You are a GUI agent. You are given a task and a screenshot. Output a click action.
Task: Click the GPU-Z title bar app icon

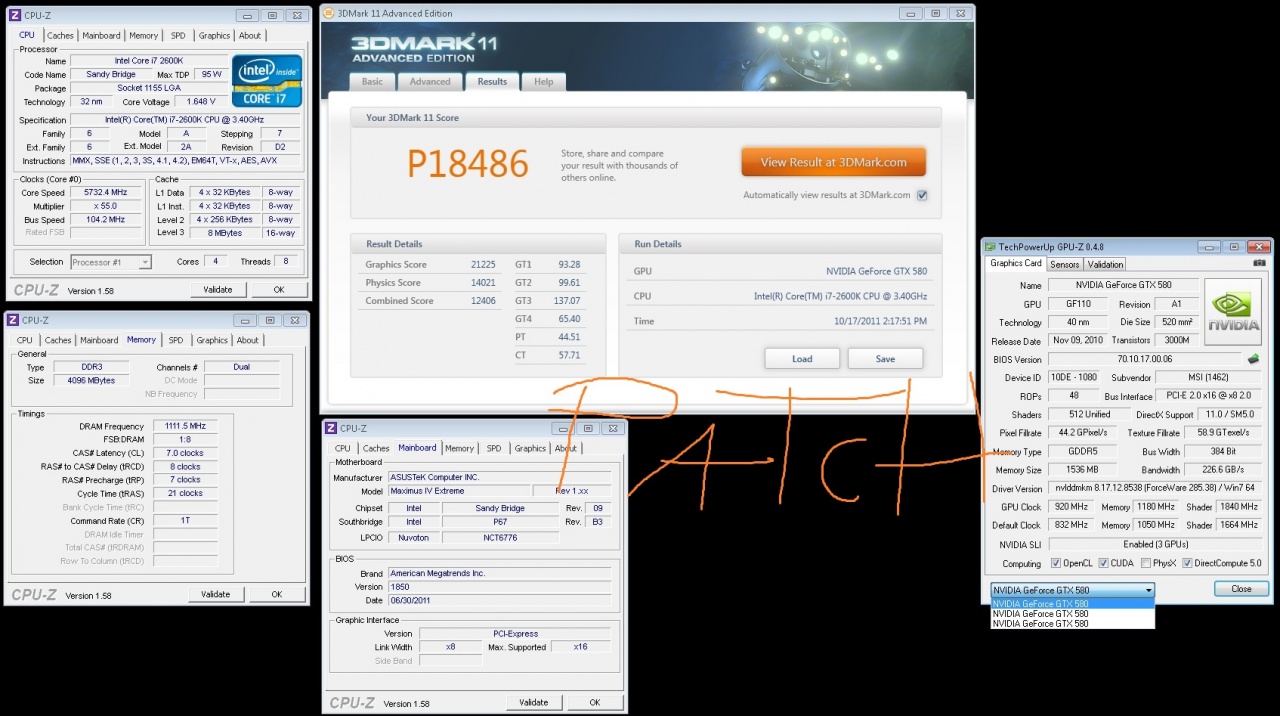[x=990, y=247]
